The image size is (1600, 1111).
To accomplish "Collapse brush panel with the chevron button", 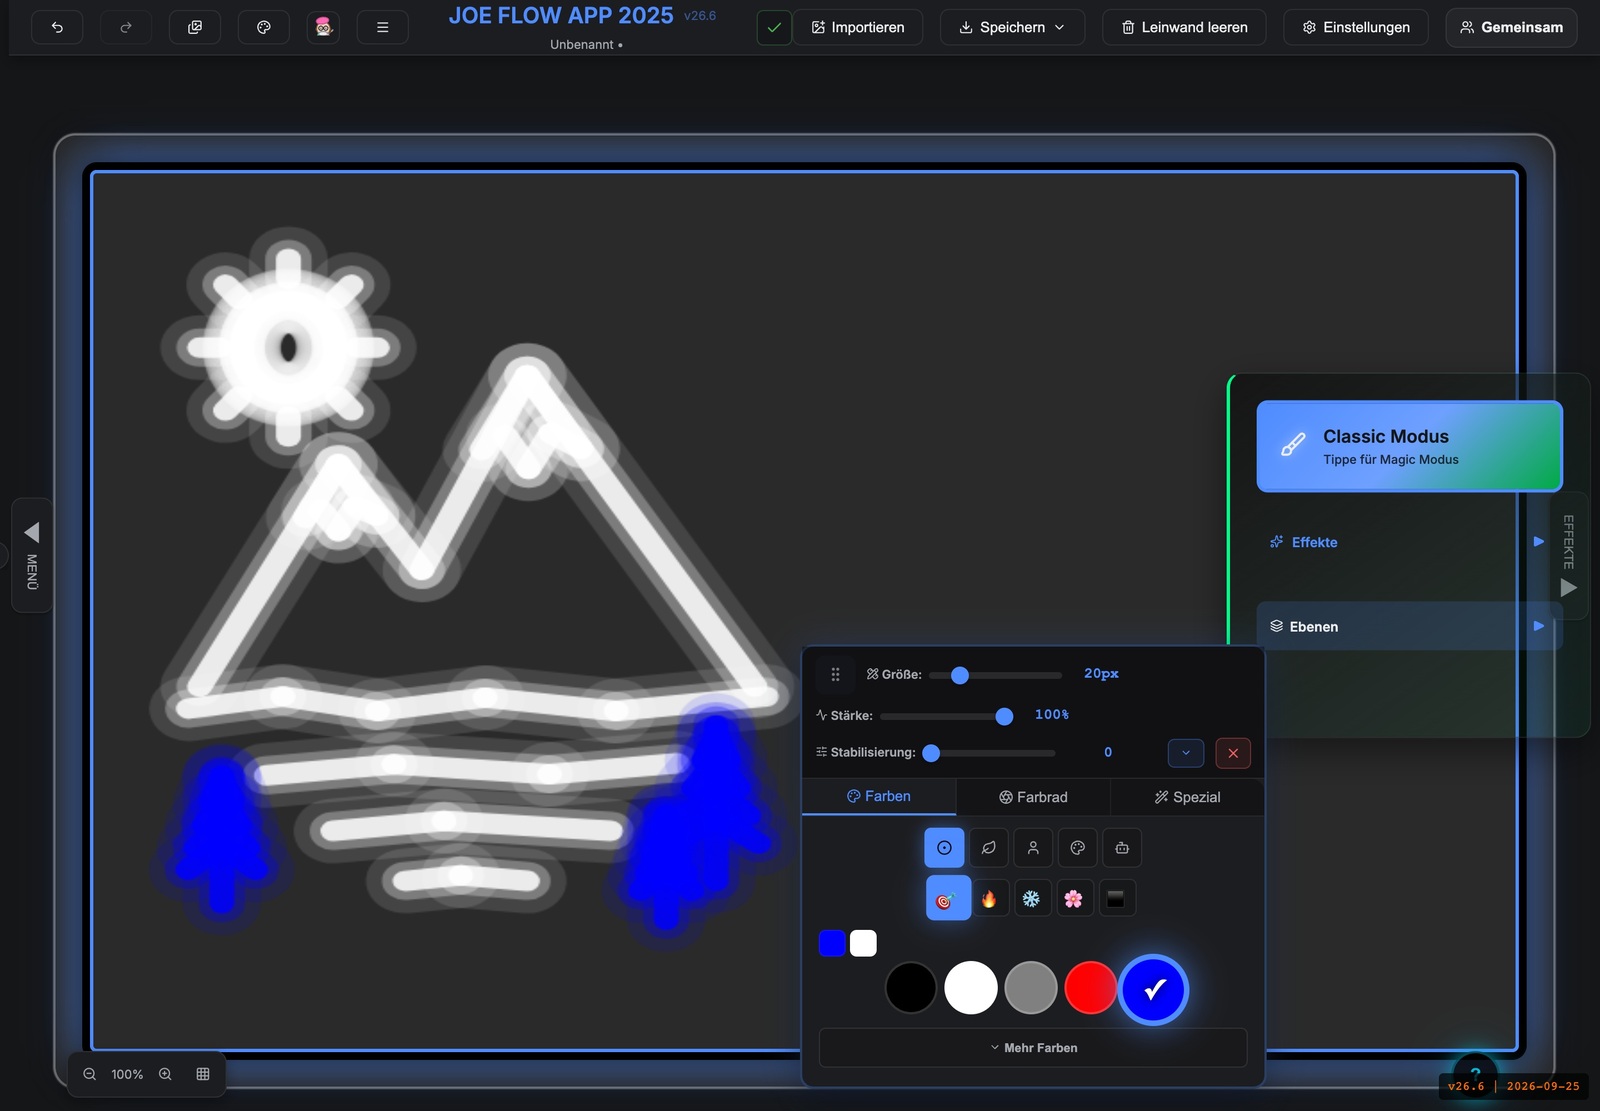I will point(1186,753).
